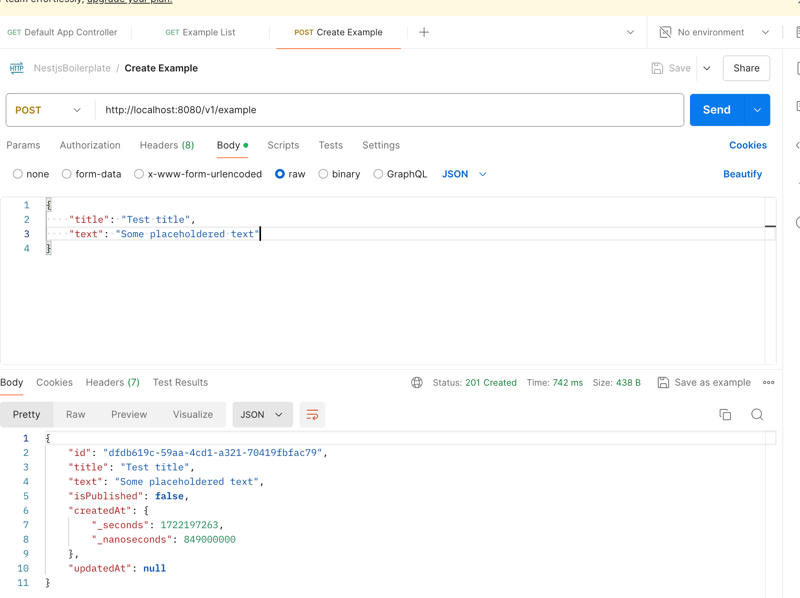Open the POST method dropdown
Image resolution: width=800 pixels, height=598 pixels.
click(48, 110)
